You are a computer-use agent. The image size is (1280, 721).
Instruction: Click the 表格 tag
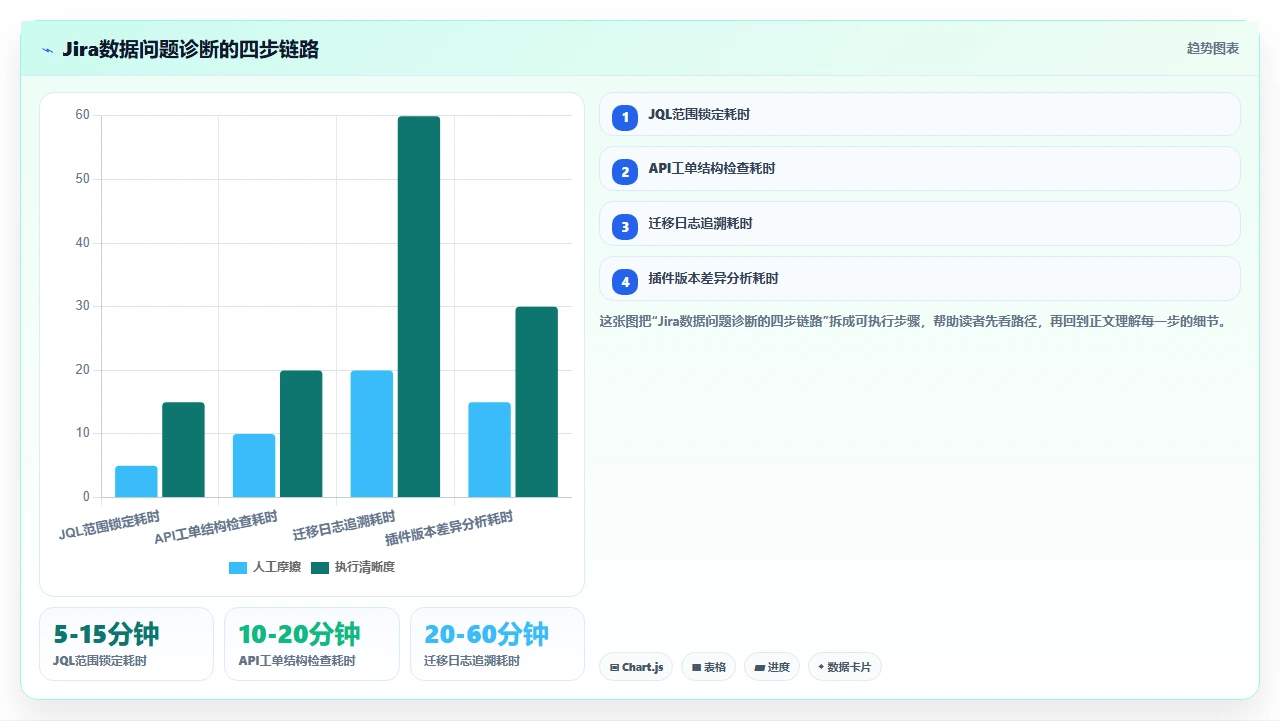pyautogui.click(x=709, y=667)
